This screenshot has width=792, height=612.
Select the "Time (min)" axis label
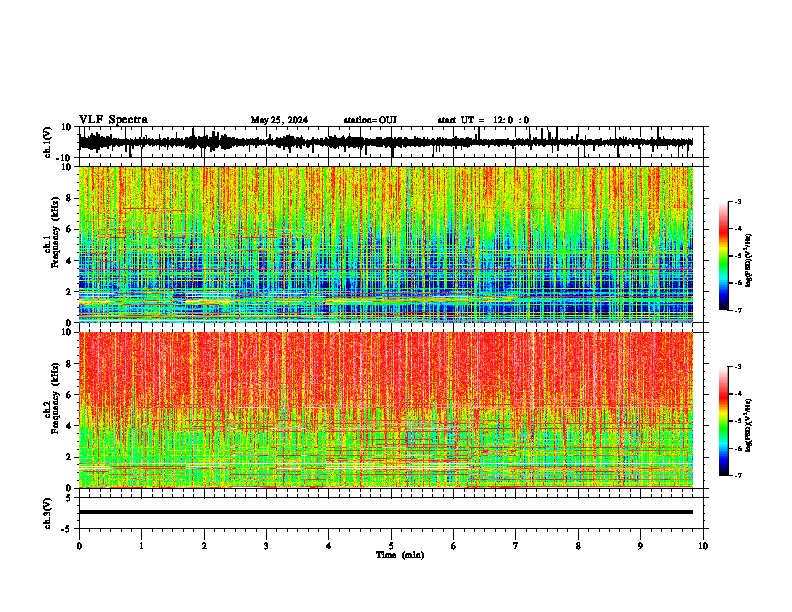click(400, 555)
